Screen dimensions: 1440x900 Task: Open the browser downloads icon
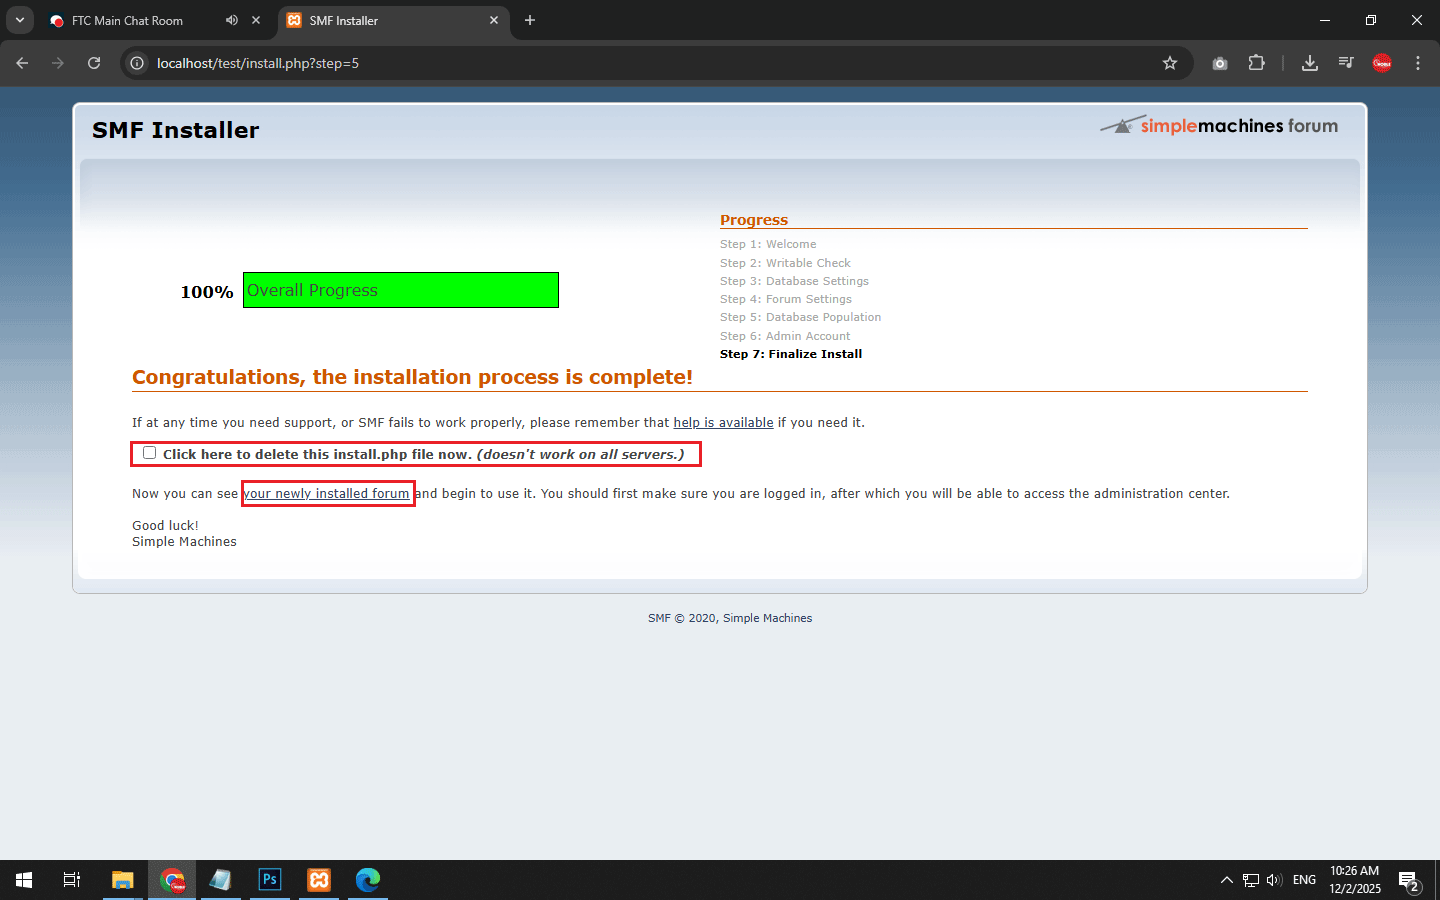1309,63
